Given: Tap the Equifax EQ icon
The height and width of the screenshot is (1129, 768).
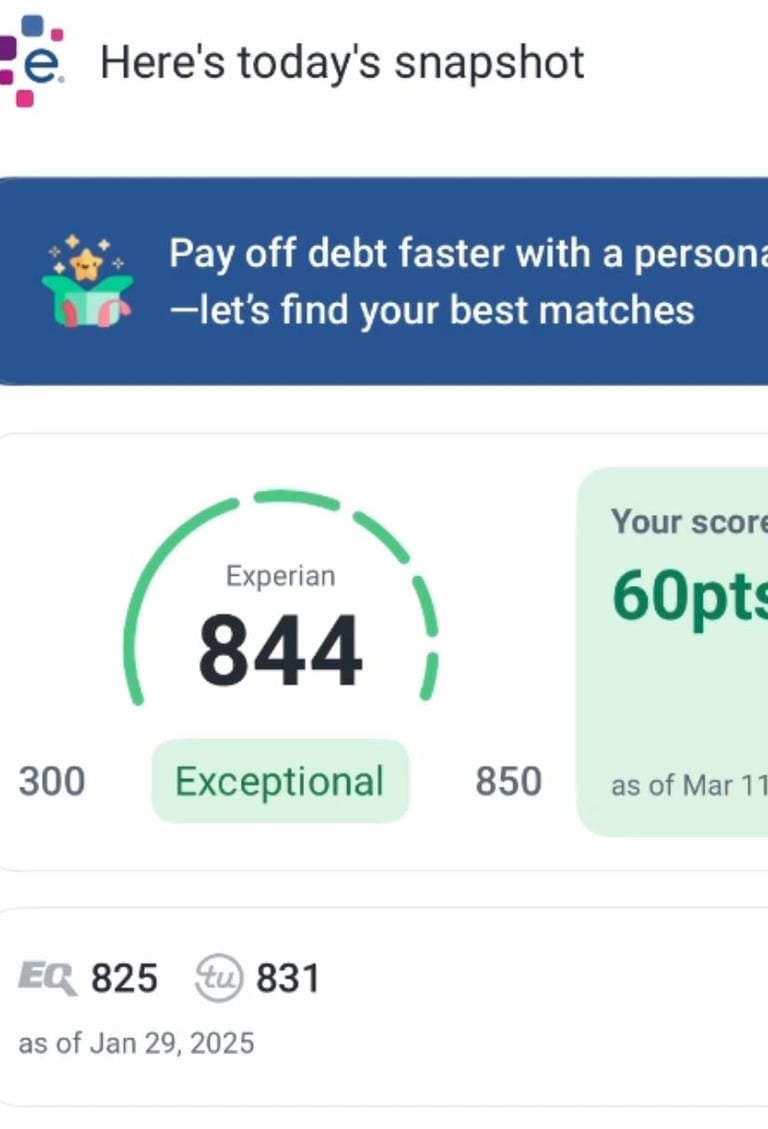Looking at the screenshot, I should click(x=47, y=978).
